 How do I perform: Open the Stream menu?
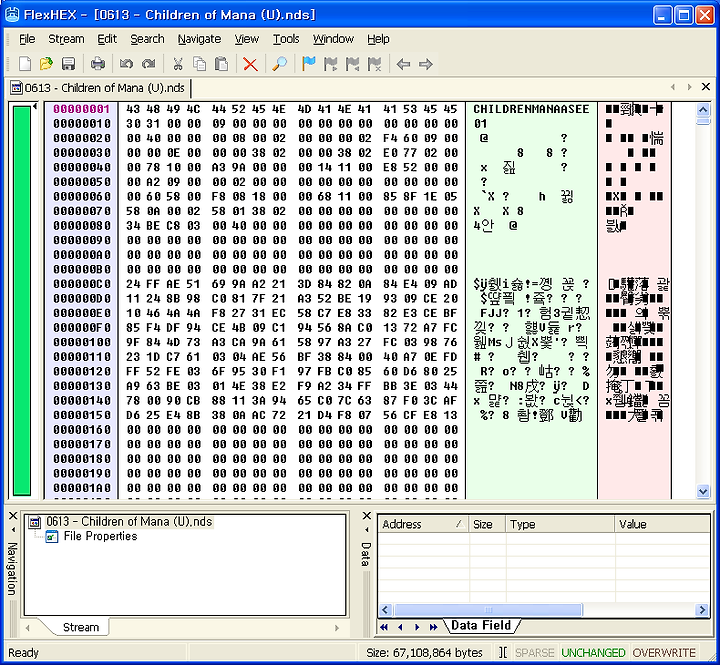tap(66, 39)
